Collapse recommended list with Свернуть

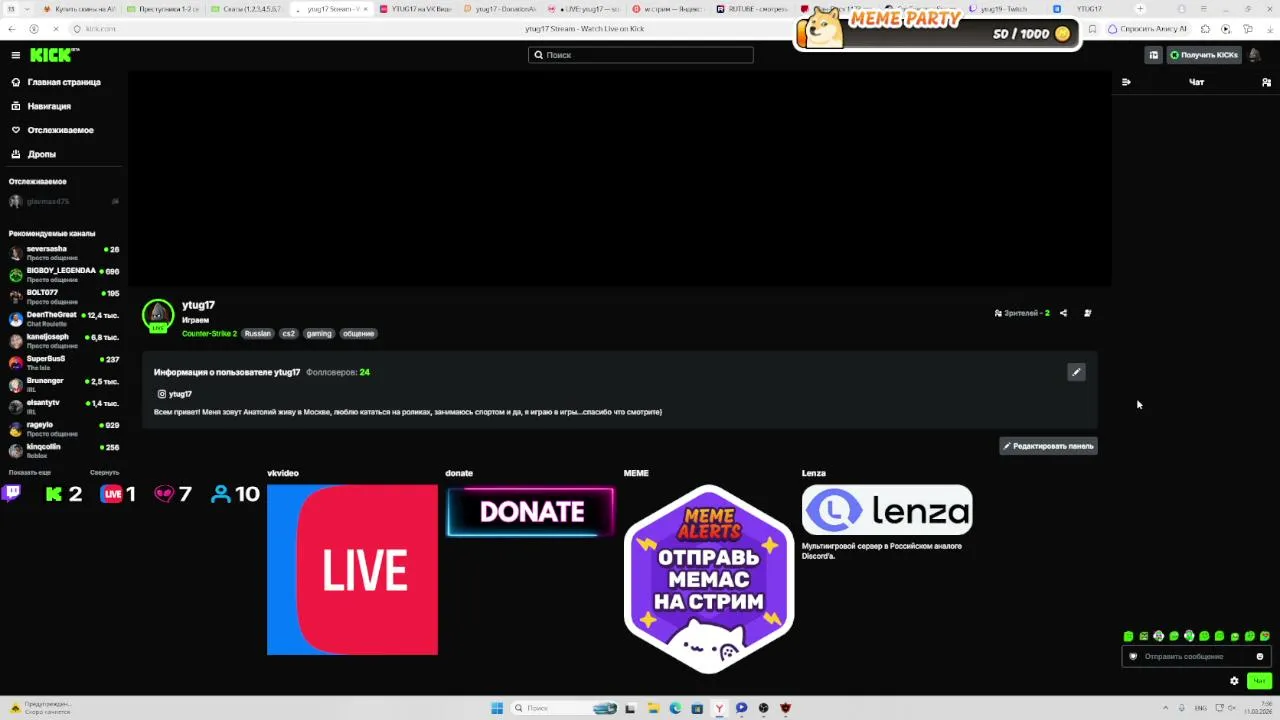(104, 472)
